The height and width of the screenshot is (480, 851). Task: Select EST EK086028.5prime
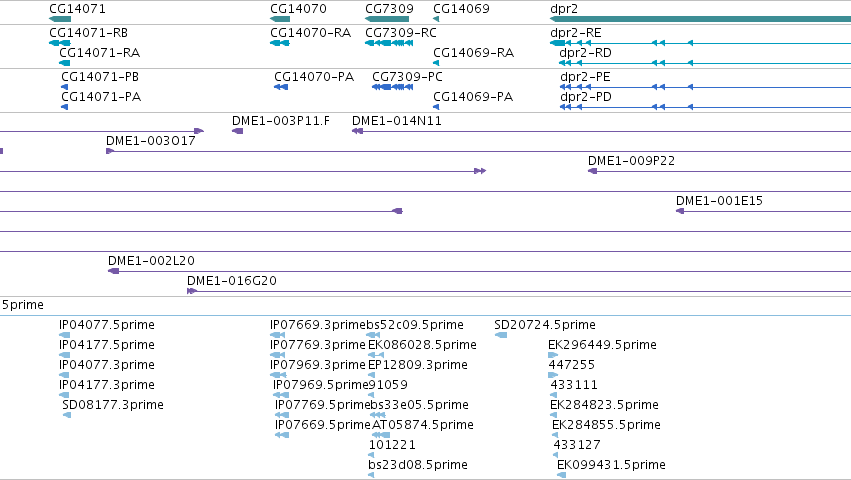(422, 345)
